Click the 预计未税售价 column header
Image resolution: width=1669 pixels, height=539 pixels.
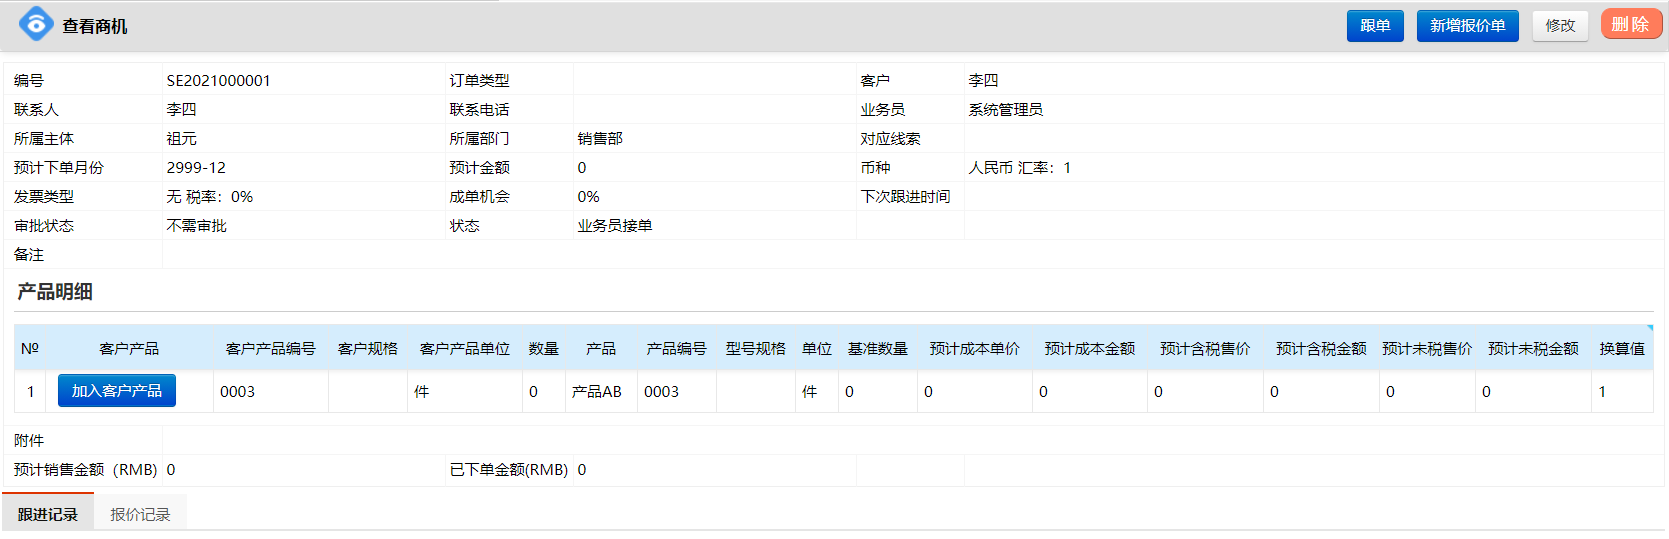point(1426,349)
